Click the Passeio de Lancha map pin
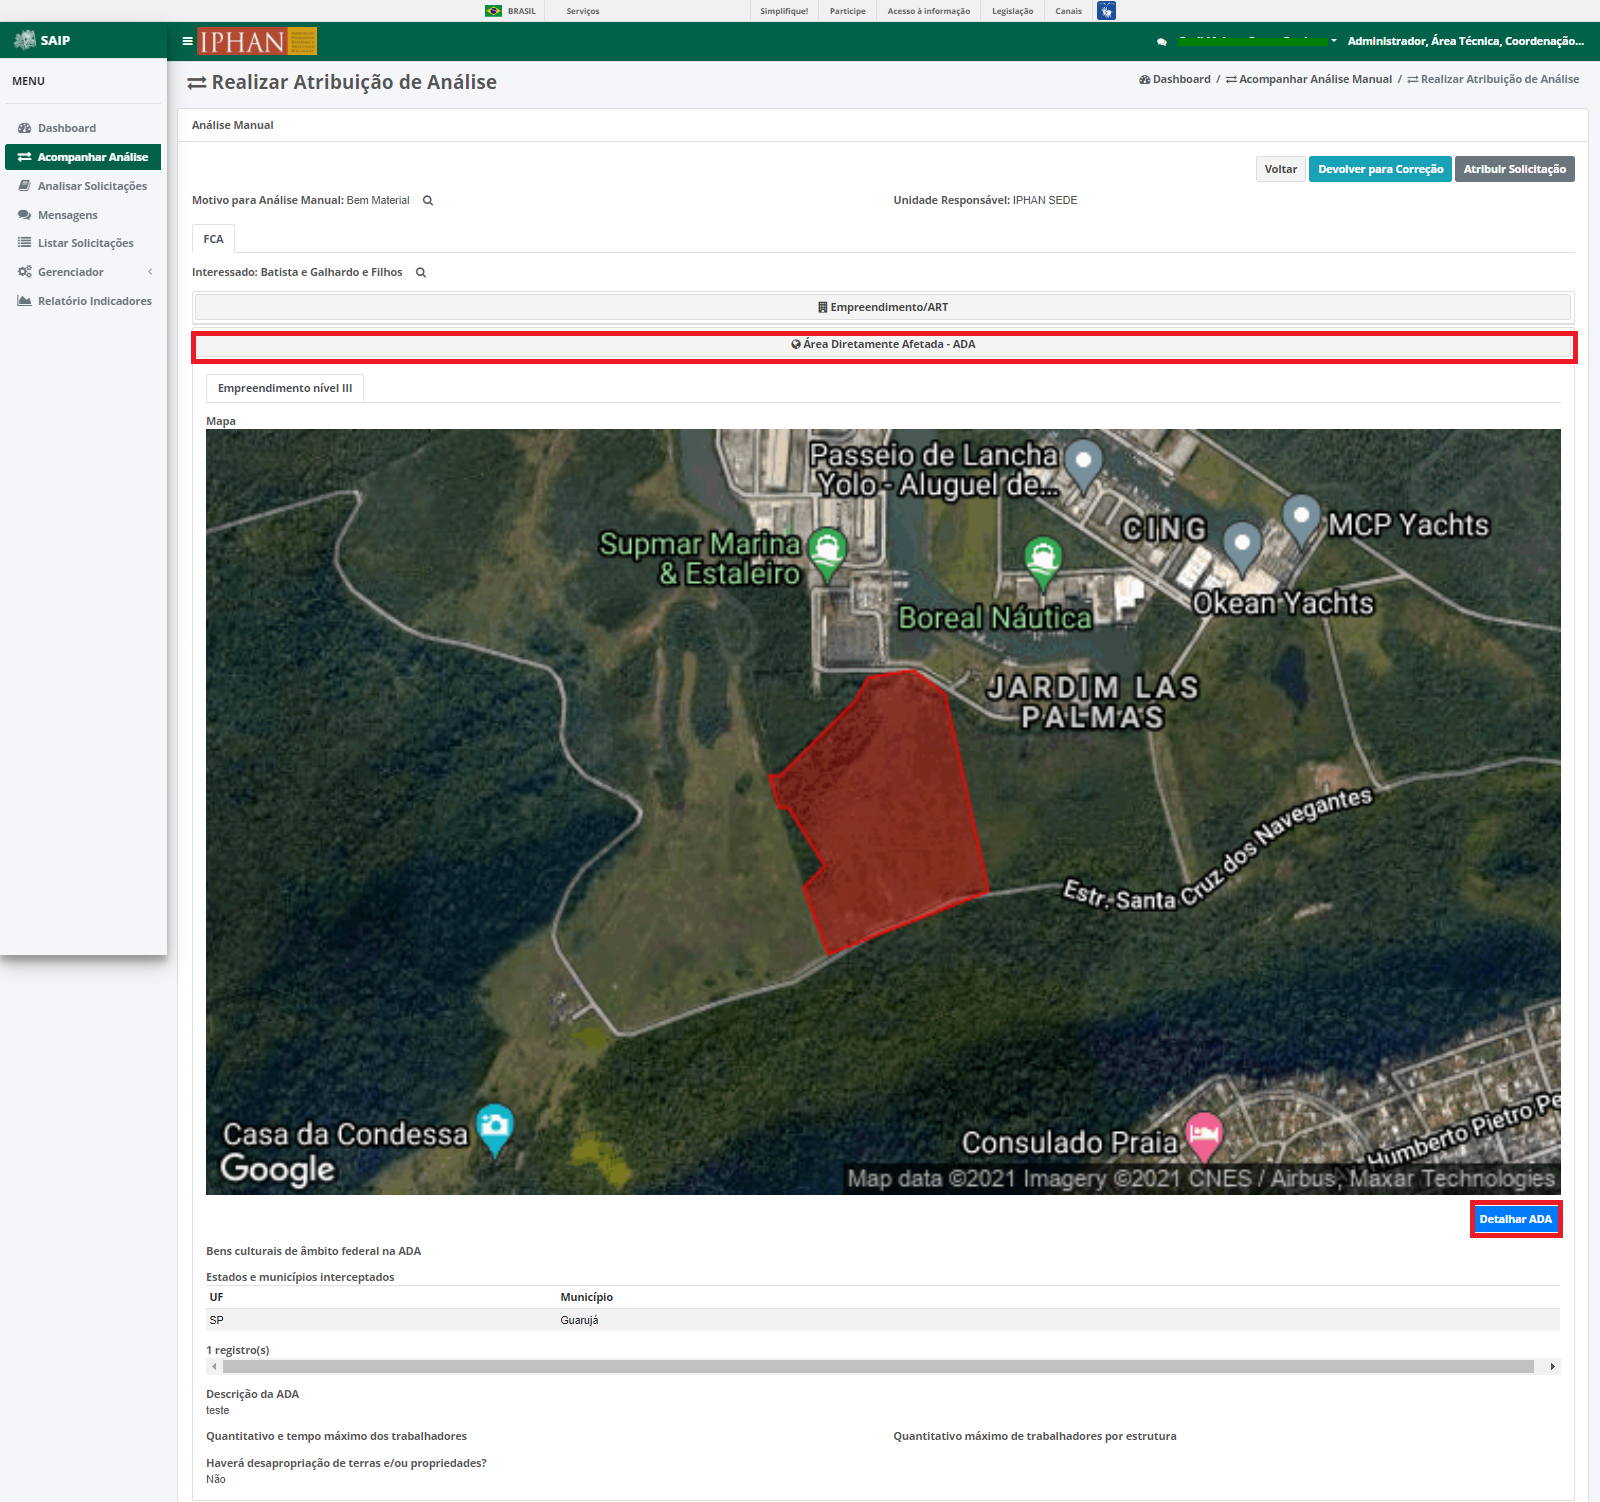 [1083, 465]
